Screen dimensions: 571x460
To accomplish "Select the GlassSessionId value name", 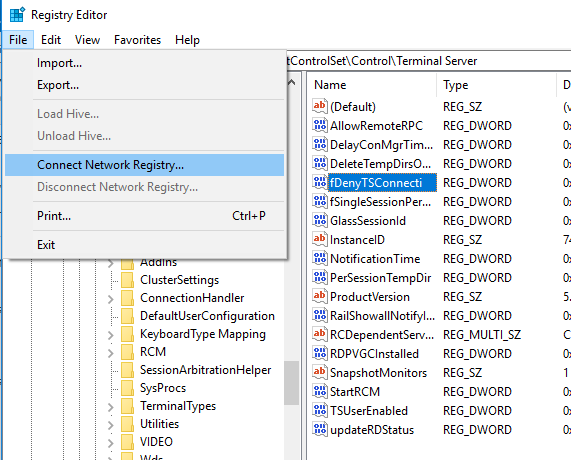I will (367, 221).
